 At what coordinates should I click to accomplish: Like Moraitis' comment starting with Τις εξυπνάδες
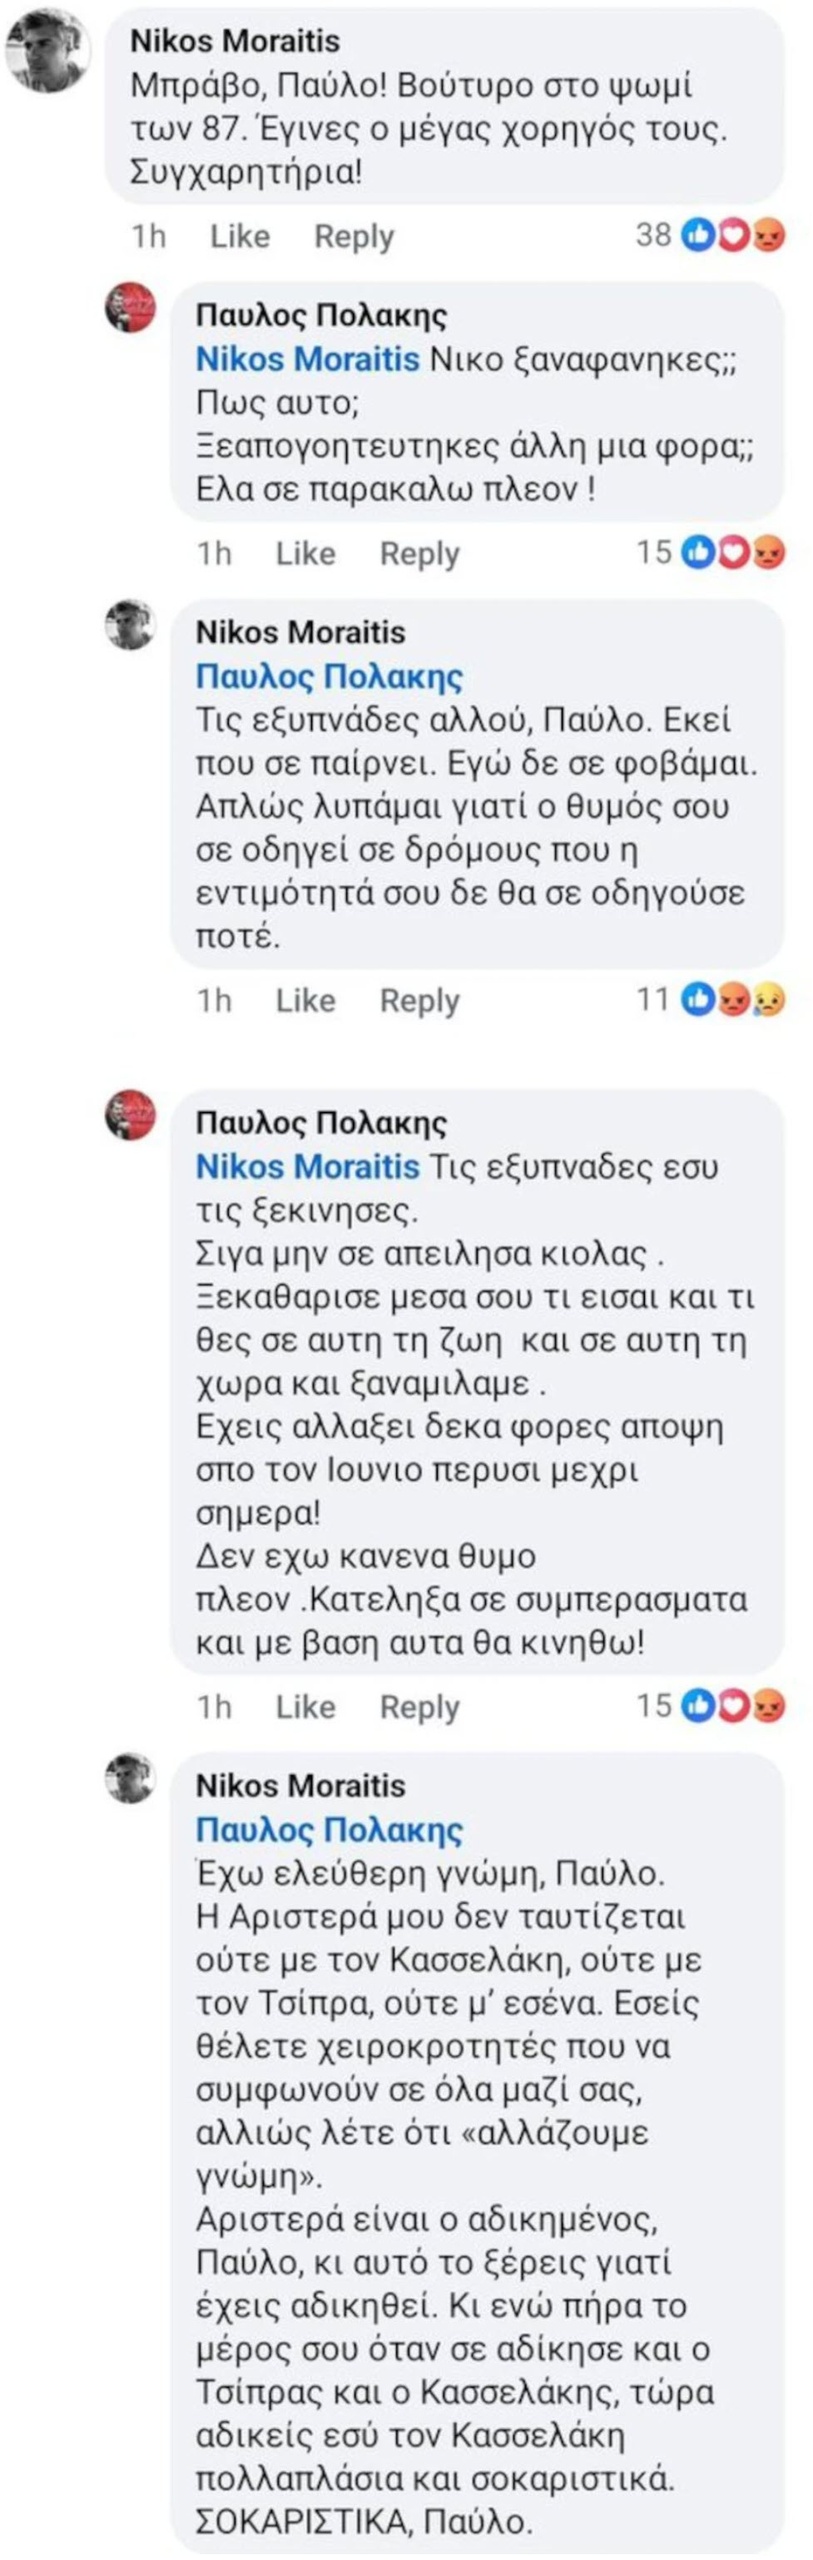[x=305, y=998]
